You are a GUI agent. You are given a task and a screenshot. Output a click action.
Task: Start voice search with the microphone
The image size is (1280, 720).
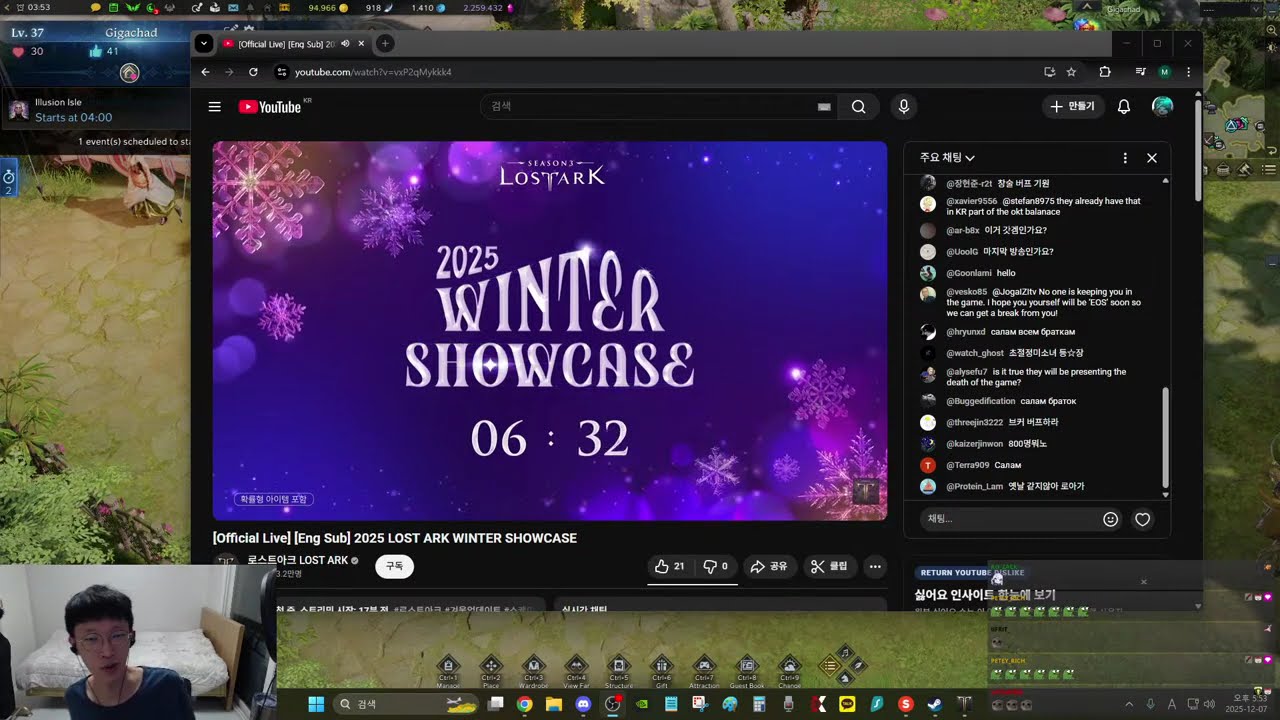[x=904, y=107]
